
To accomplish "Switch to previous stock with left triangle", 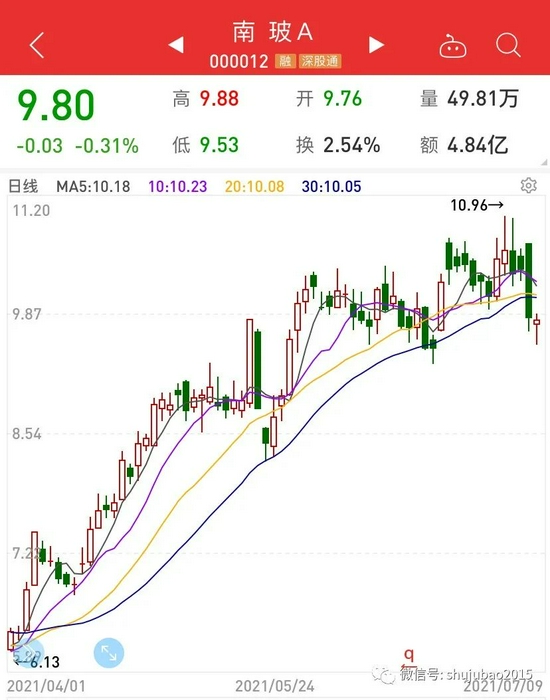I will (176, 45).
